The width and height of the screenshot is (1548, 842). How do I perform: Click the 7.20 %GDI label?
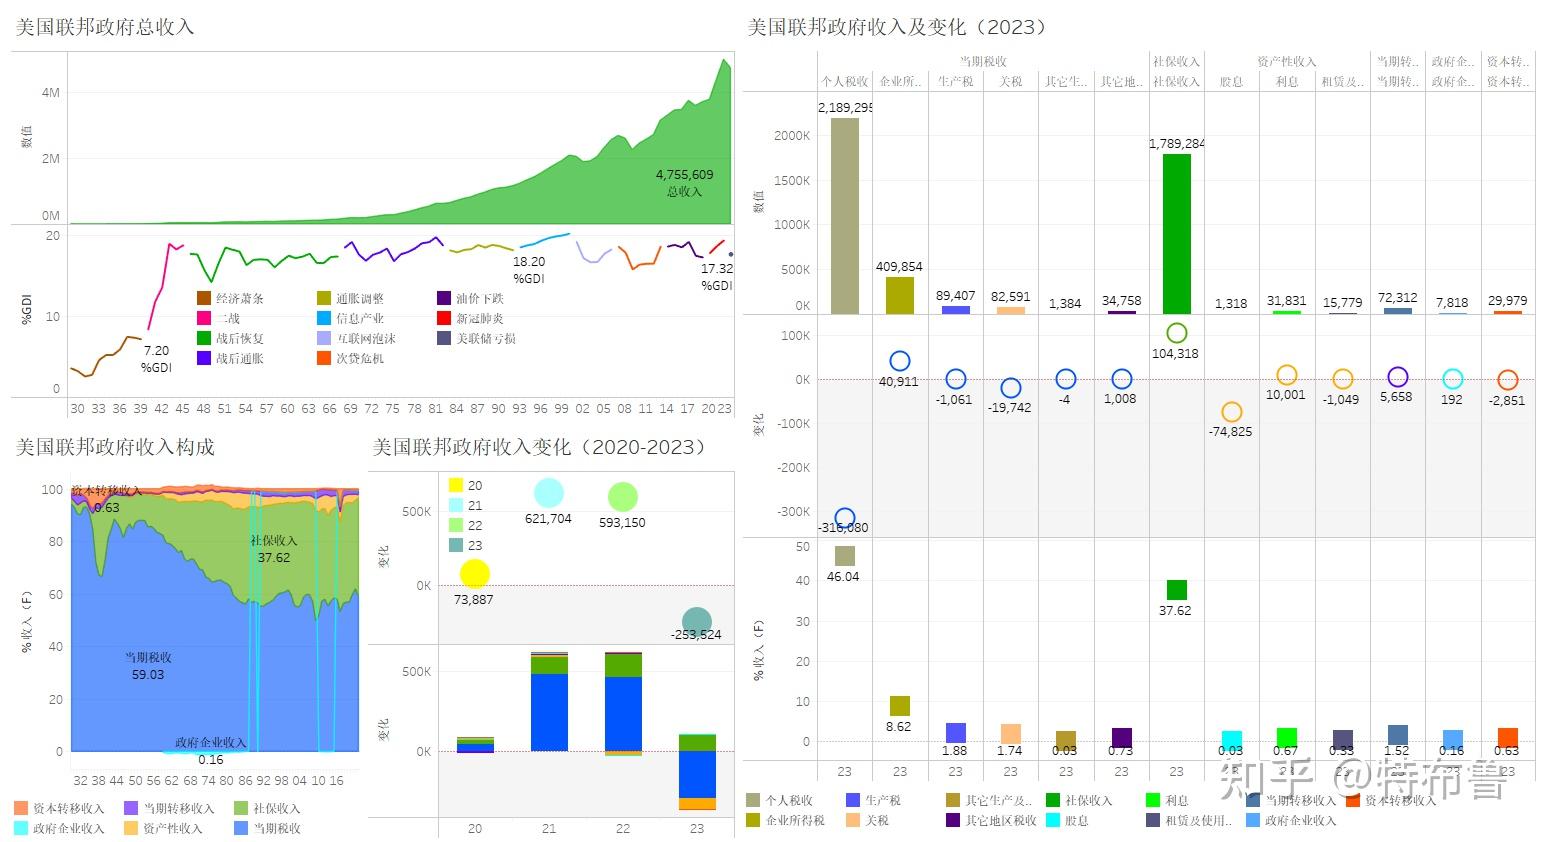tap(156, 359)
